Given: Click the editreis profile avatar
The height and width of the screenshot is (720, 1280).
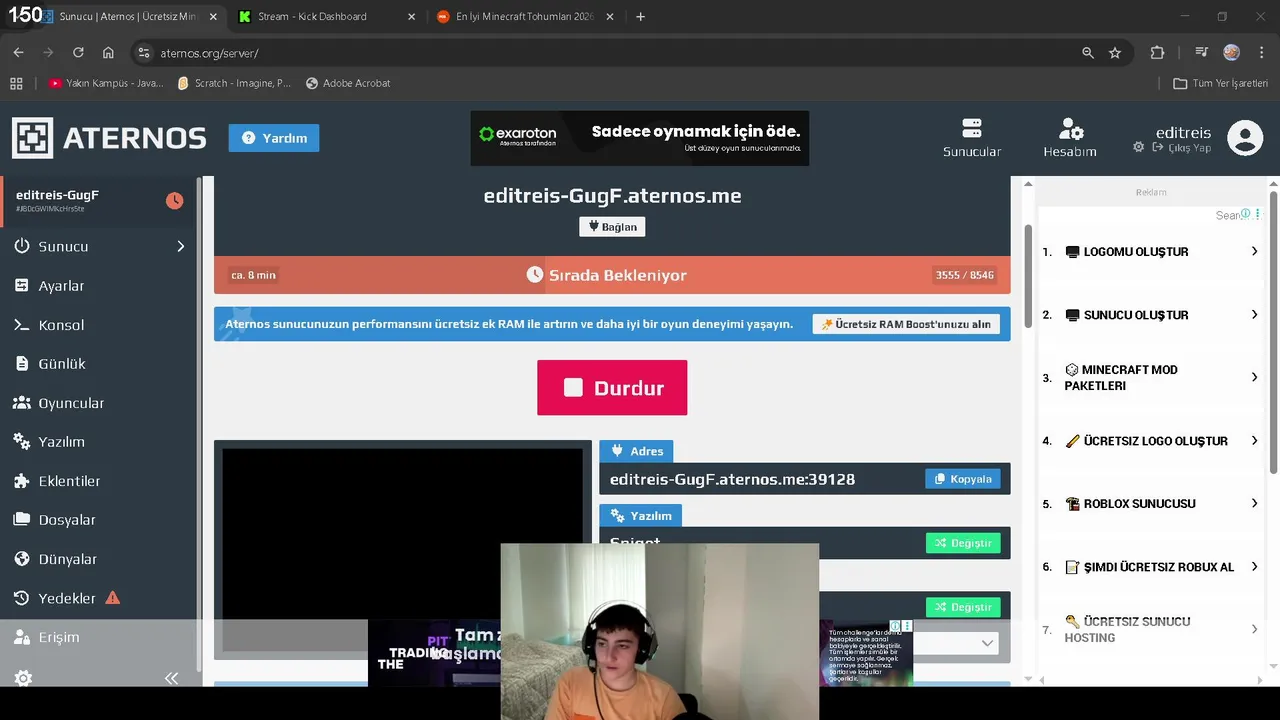Looking at the screenshot, I should tap(1245, 138).
